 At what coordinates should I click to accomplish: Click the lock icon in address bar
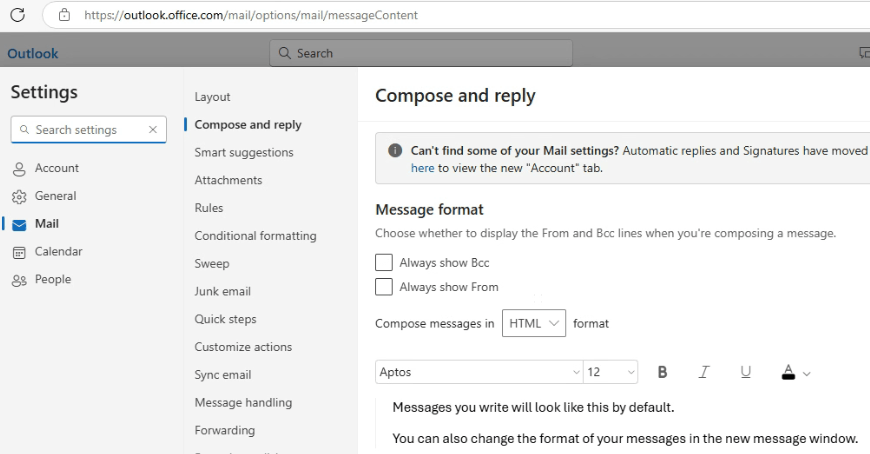pos(64,15)
